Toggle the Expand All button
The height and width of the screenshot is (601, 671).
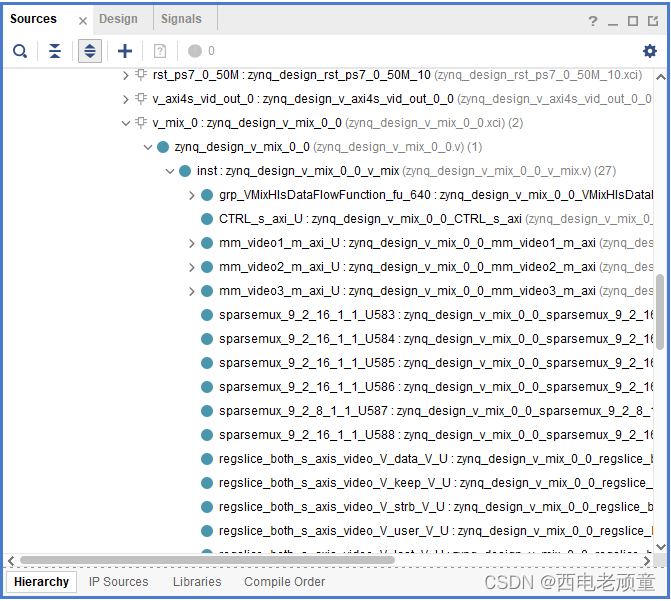click(90, 51)
